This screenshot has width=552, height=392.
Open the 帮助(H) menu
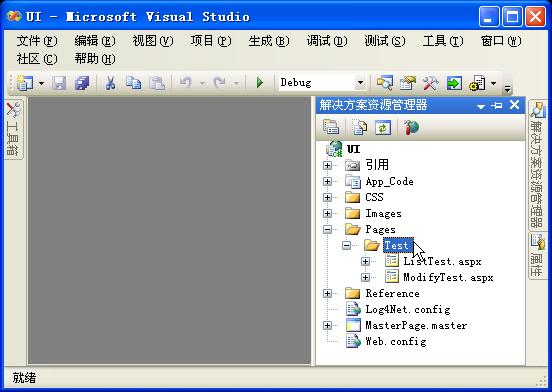(95, 59)
